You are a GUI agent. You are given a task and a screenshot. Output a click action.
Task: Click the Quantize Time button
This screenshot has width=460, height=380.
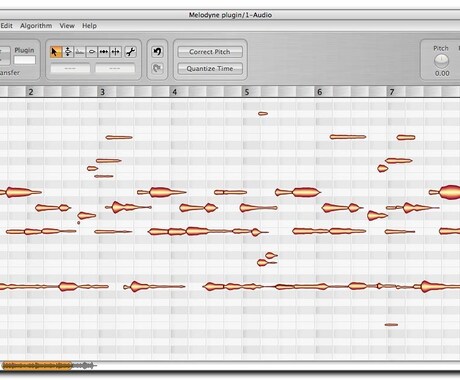210,69
